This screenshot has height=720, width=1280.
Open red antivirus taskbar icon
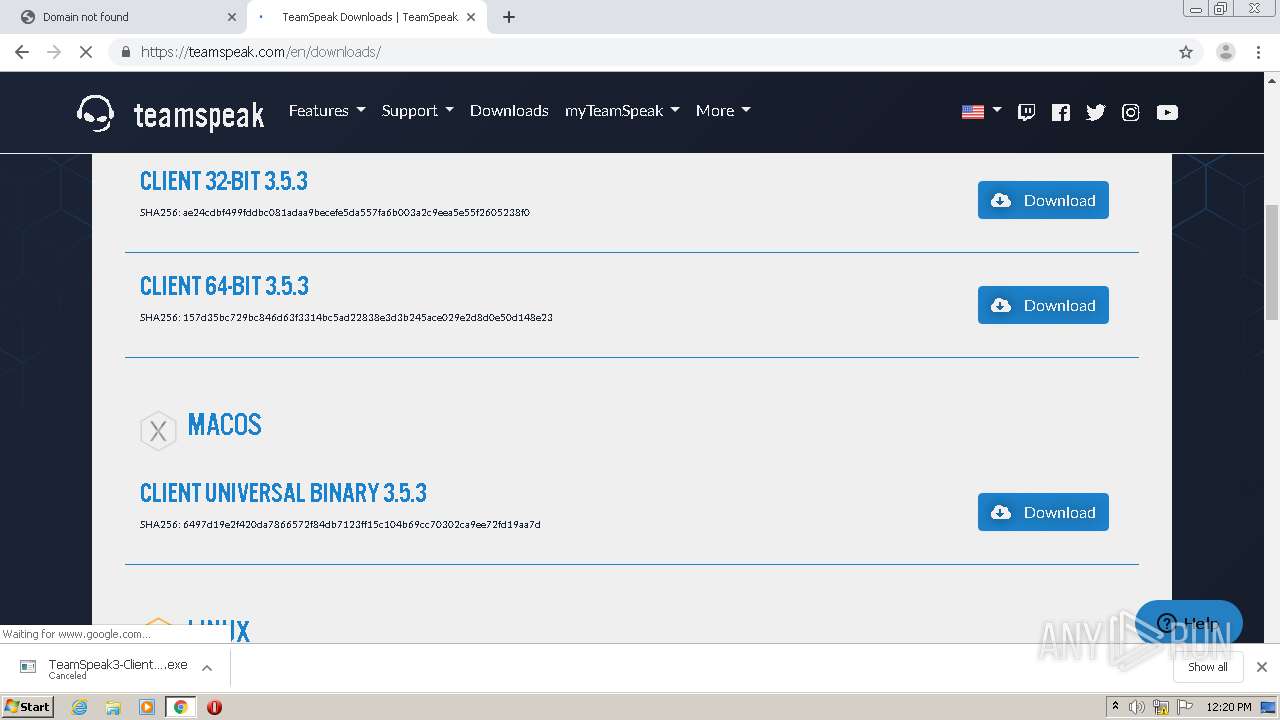tap(214, 707)
